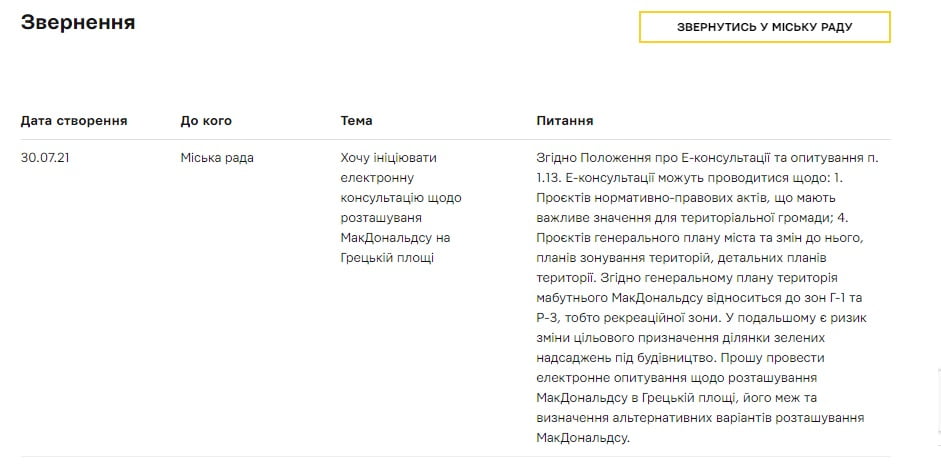
Task: Click the 'Дата створення' column header
Action: 74,121
